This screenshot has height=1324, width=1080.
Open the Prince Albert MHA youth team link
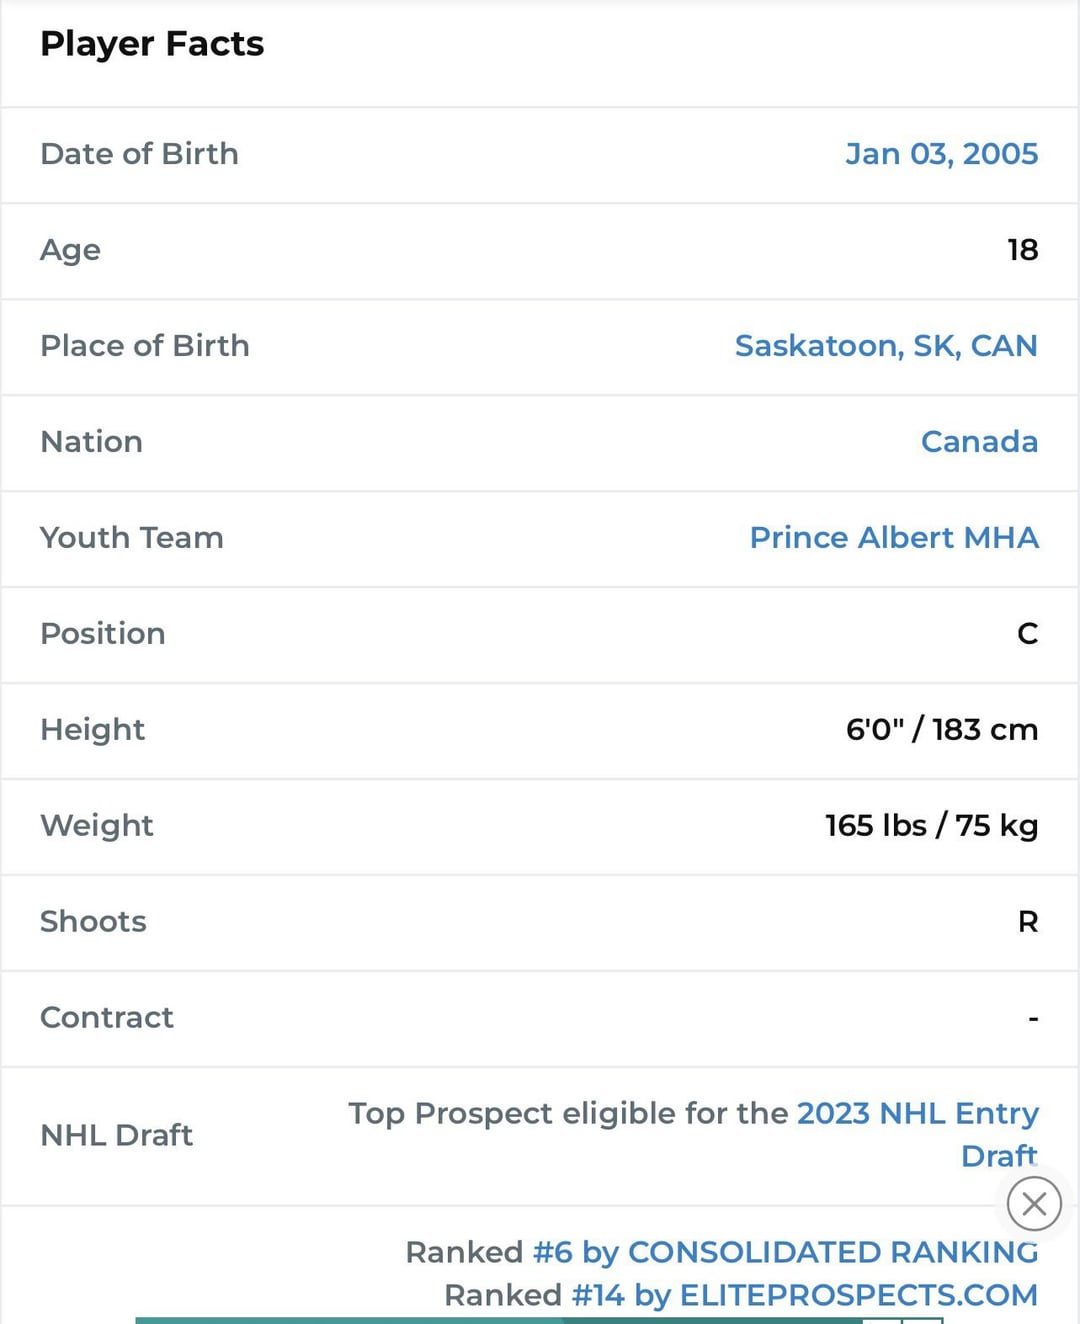click(893, 538)
